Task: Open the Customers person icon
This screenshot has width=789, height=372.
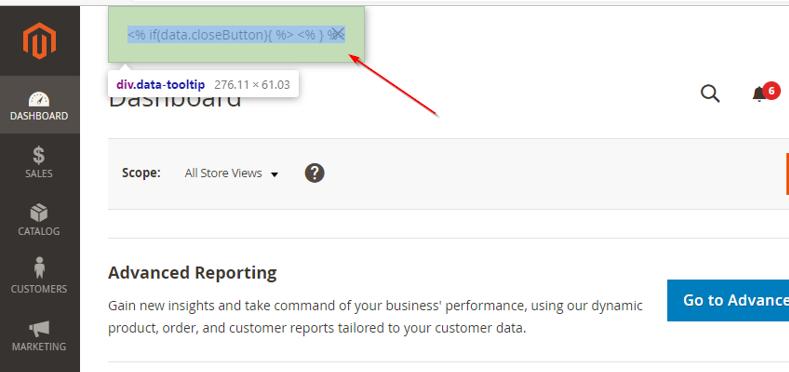Action: [x=39, y=268]
